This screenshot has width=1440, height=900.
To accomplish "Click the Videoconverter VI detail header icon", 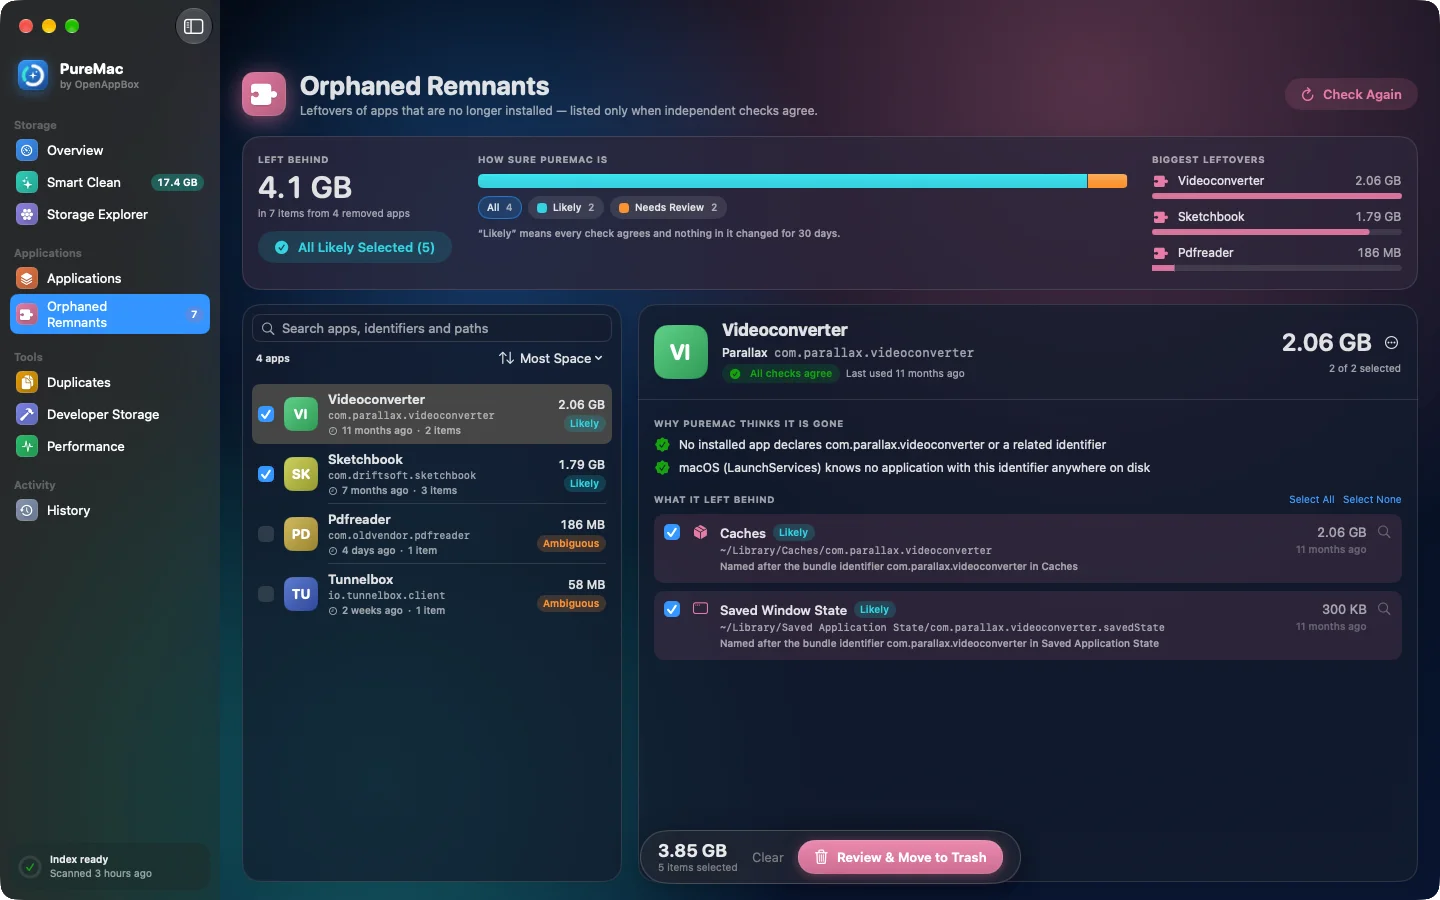I will coord(680,352).
